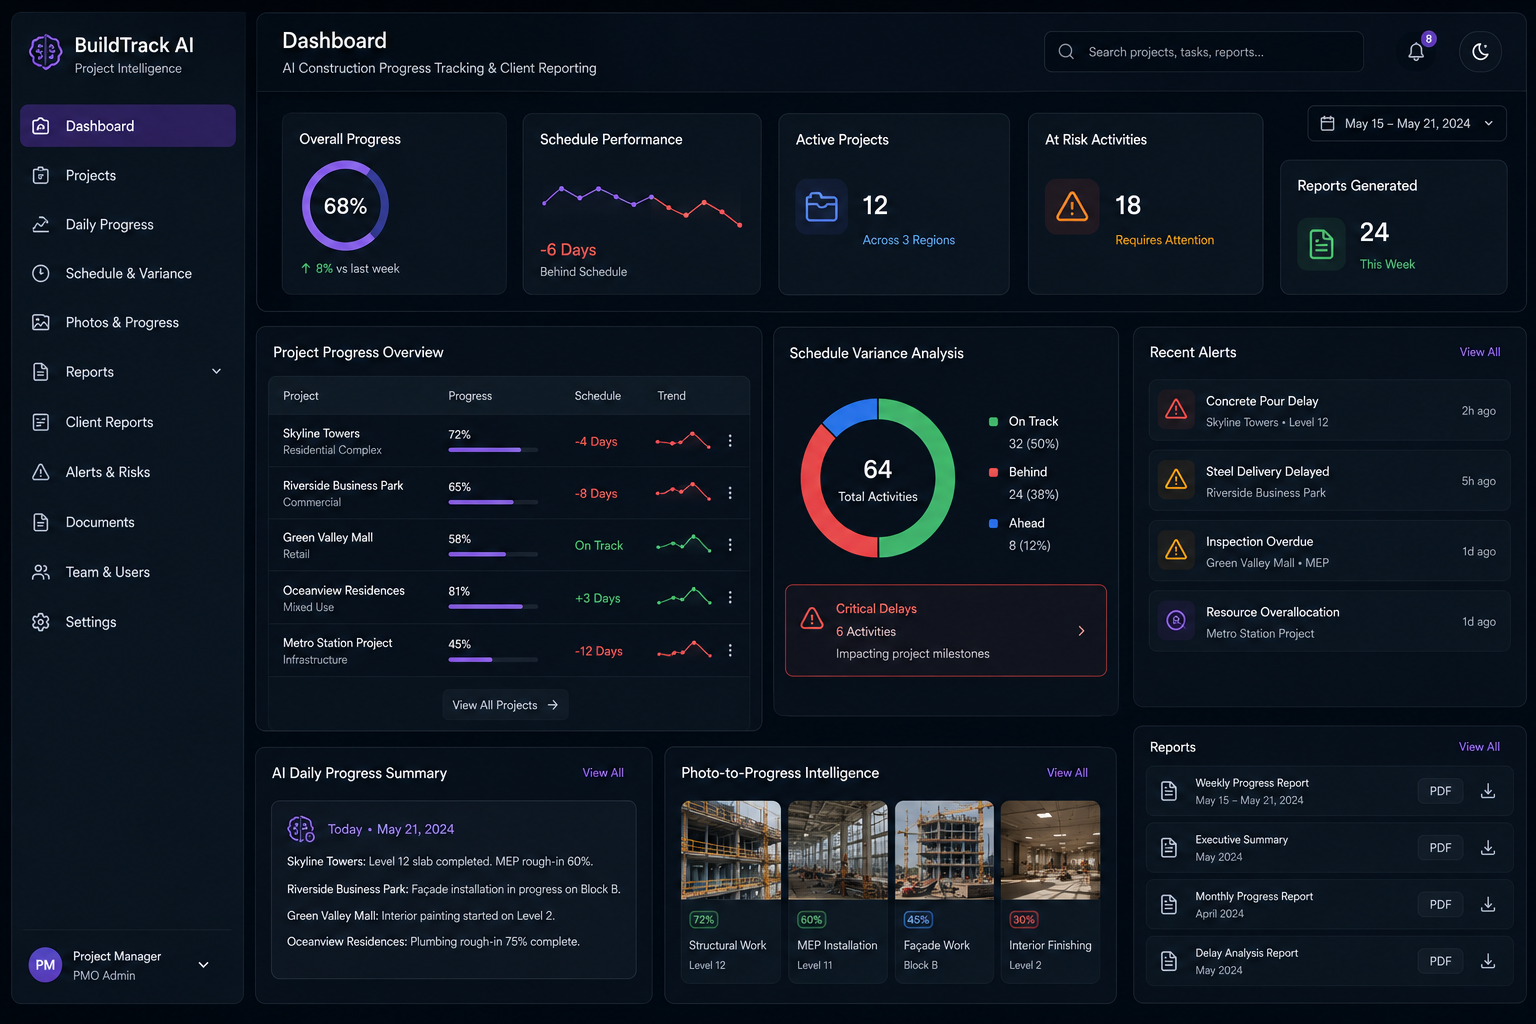Click PDF button for Weekly Progress Report

click(x=1440, y=791)
